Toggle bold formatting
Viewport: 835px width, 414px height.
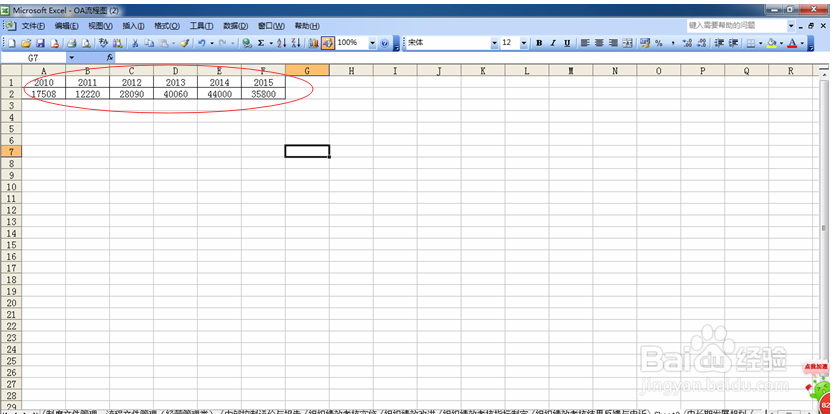539,43
